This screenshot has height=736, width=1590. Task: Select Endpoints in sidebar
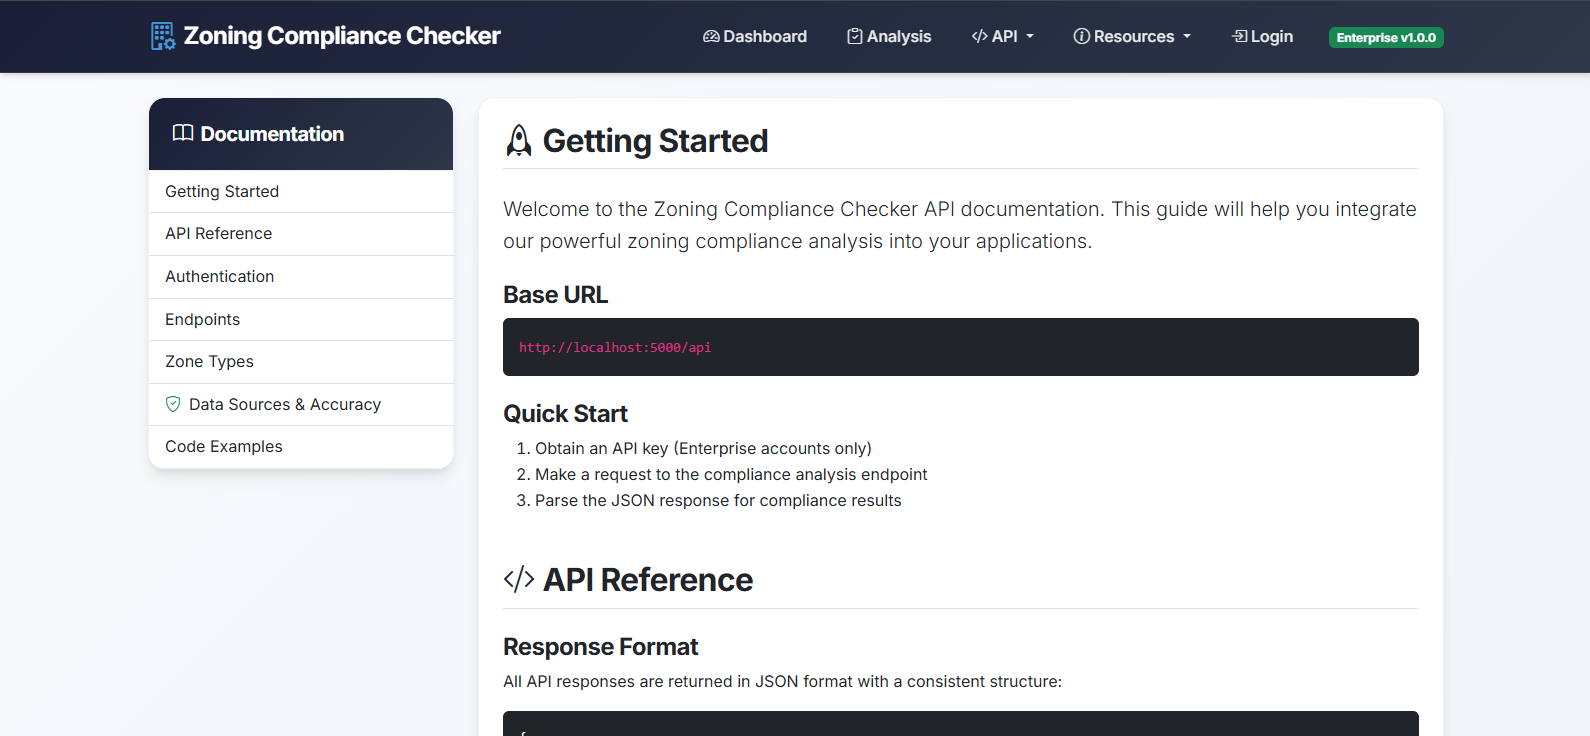click(301, 320)
